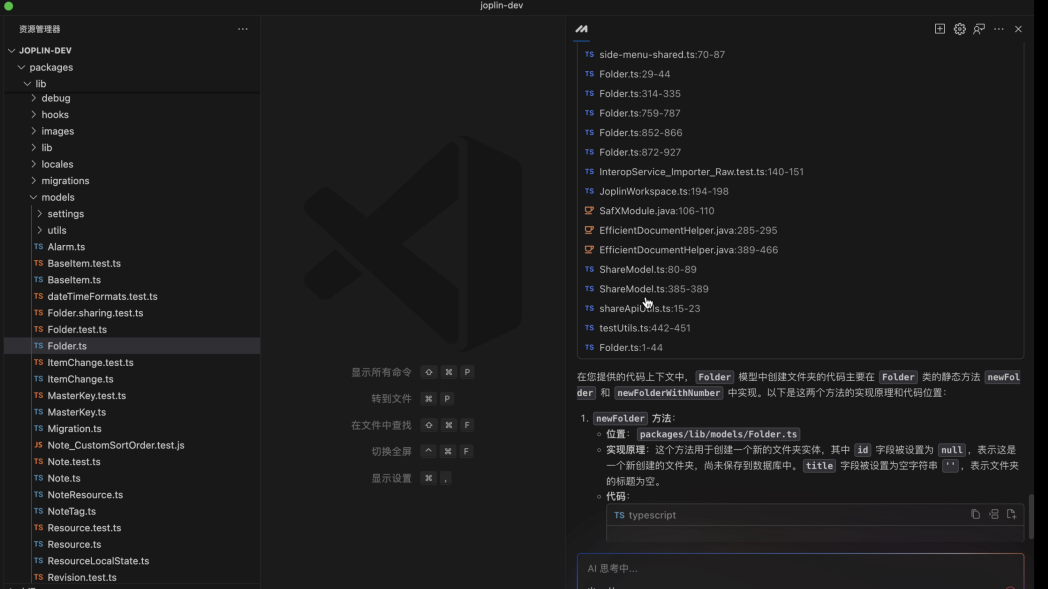
Task: Click the AI assistant tab logo icon
Action: tap(581, 29)
